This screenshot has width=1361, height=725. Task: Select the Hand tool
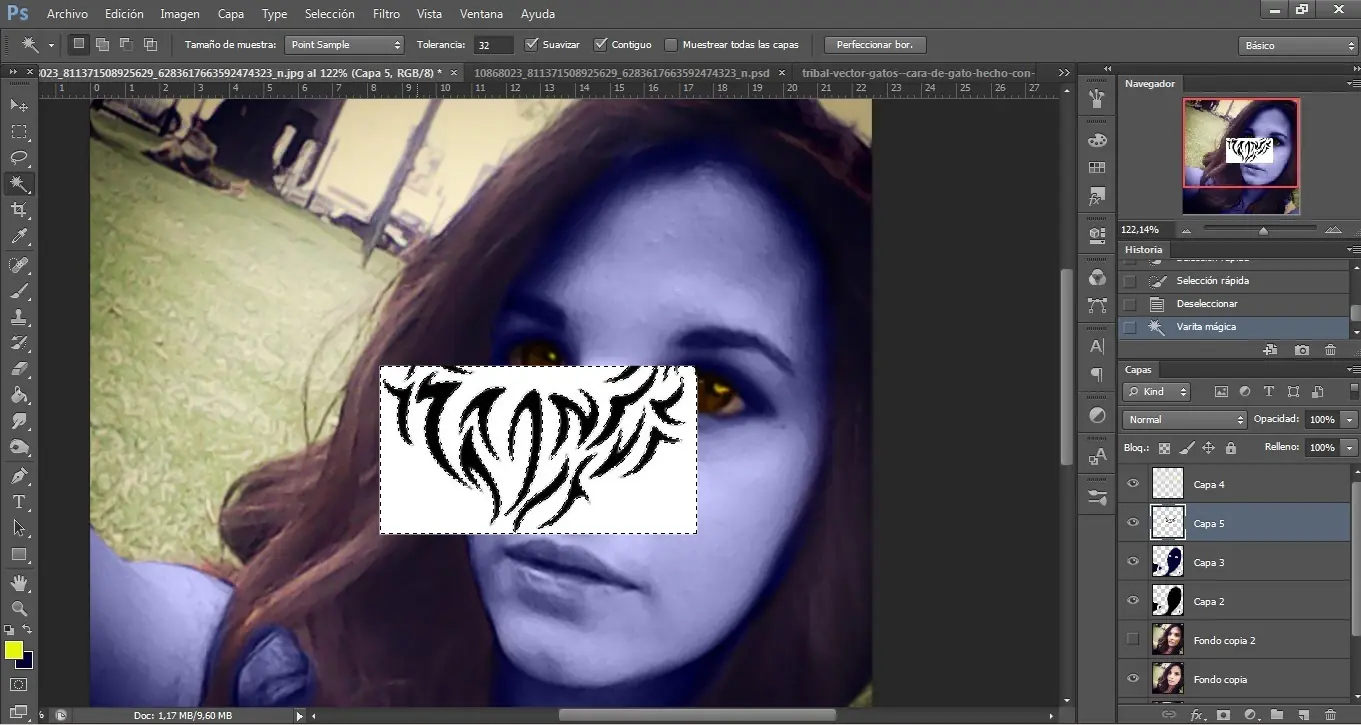pos(19,582)
